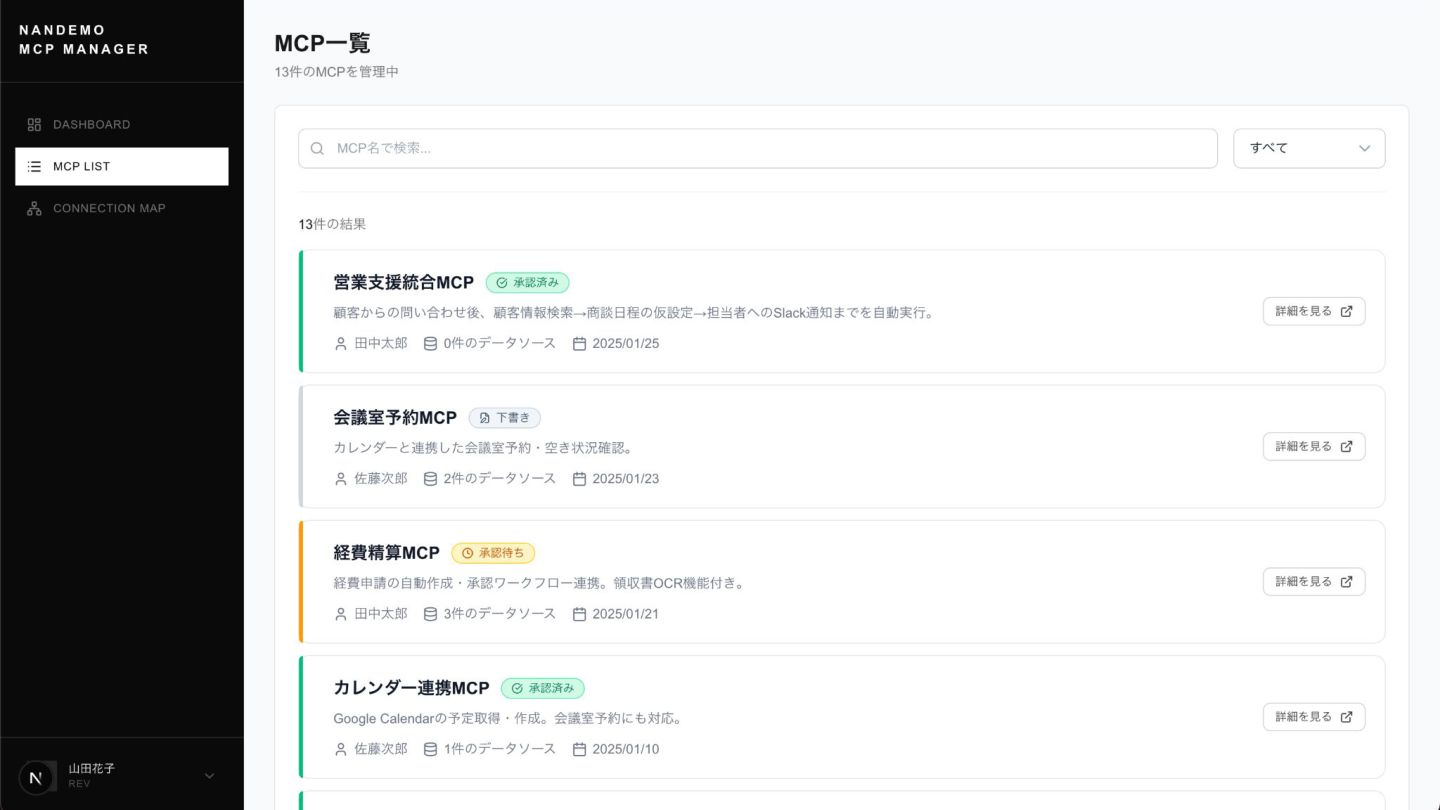Open the DASHBOARD sidebar item
The image size is (1440, 810).
point(122,124)
